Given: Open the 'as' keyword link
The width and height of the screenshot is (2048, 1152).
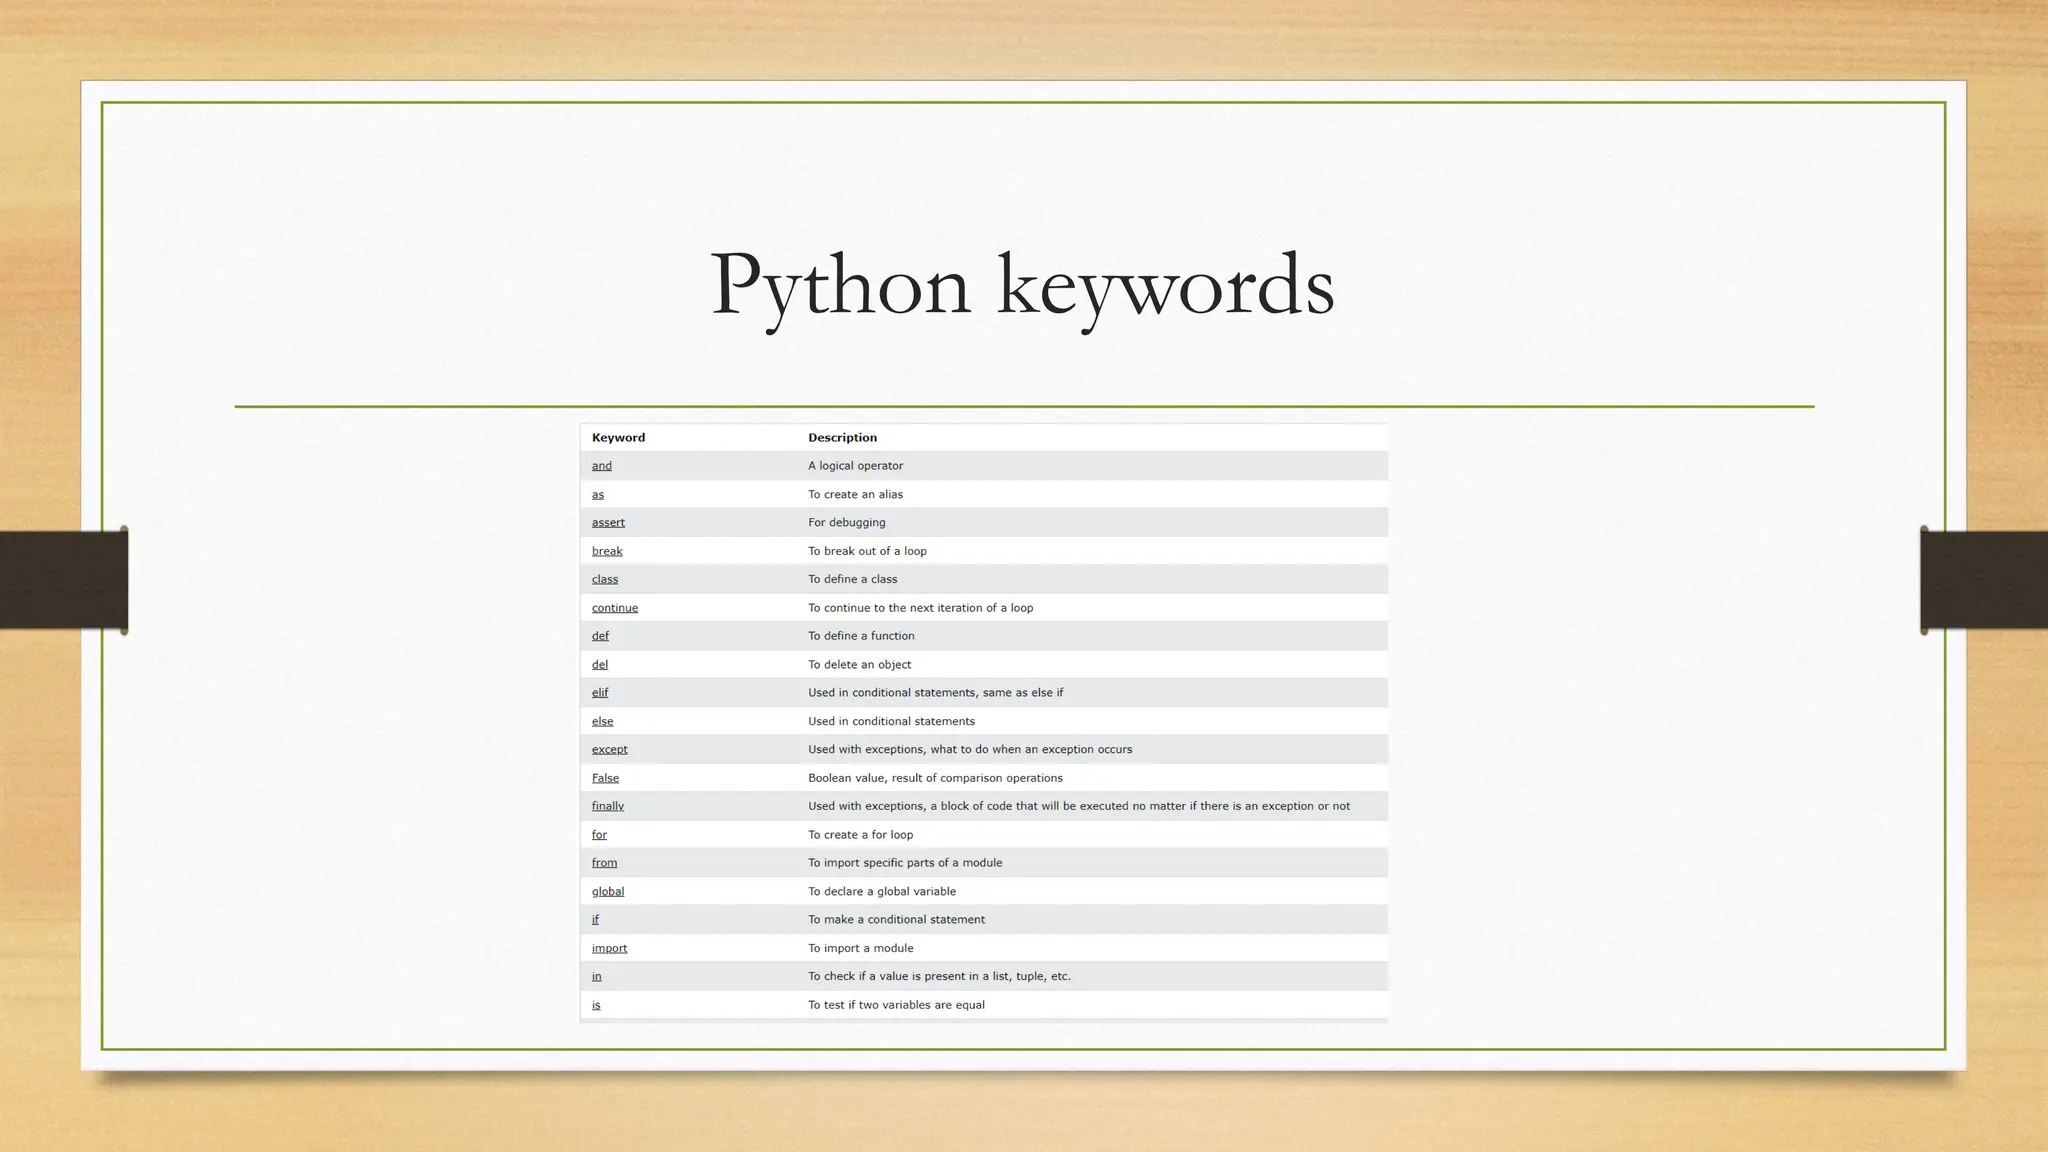Looking at the screenshot, I should (x=597, y=494).
